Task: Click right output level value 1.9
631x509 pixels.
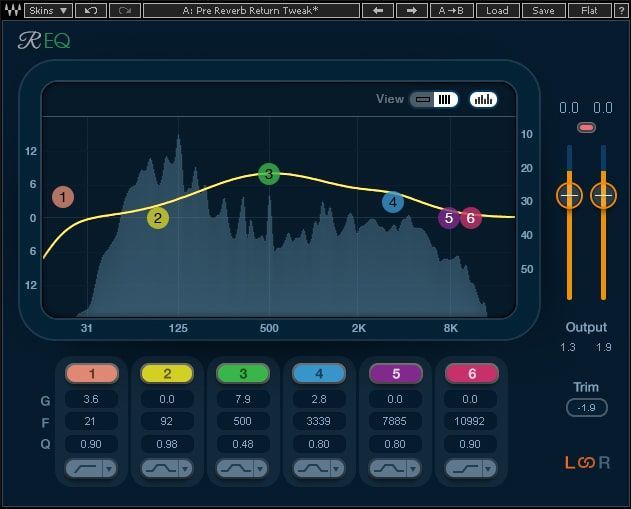Action: (604, 347)
